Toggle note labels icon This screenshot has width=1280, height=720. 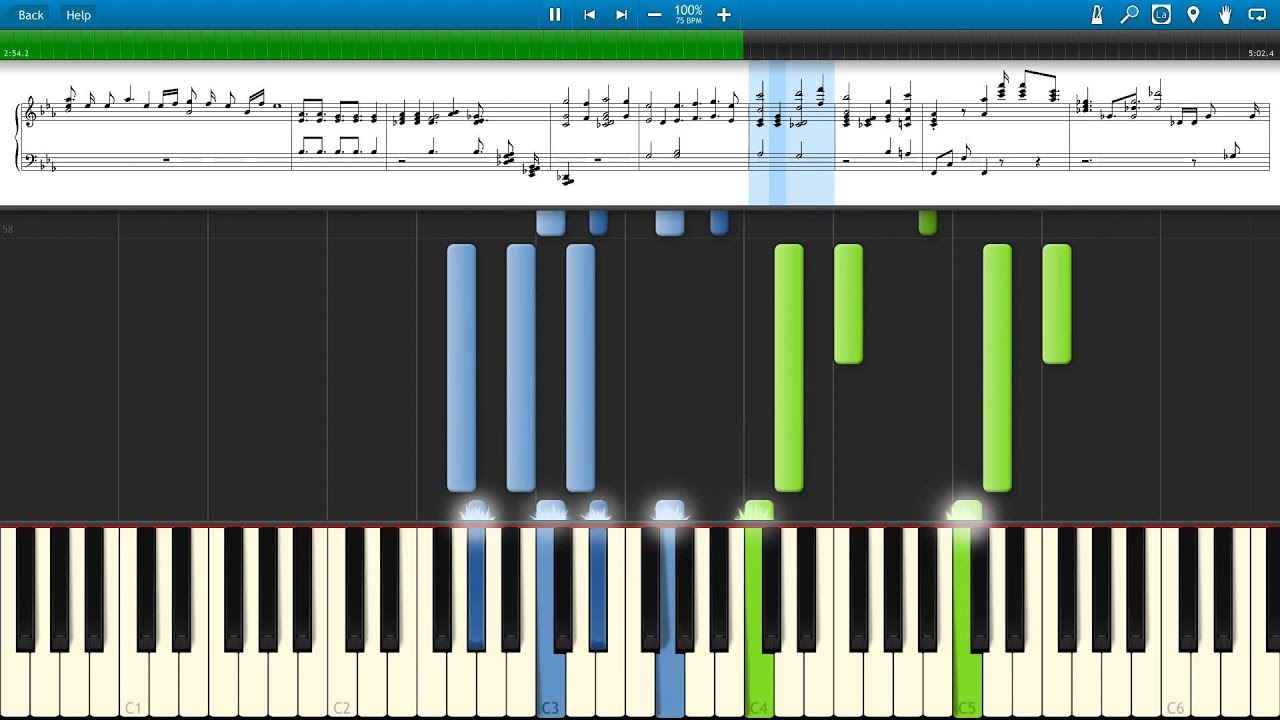coord(1161,15)
